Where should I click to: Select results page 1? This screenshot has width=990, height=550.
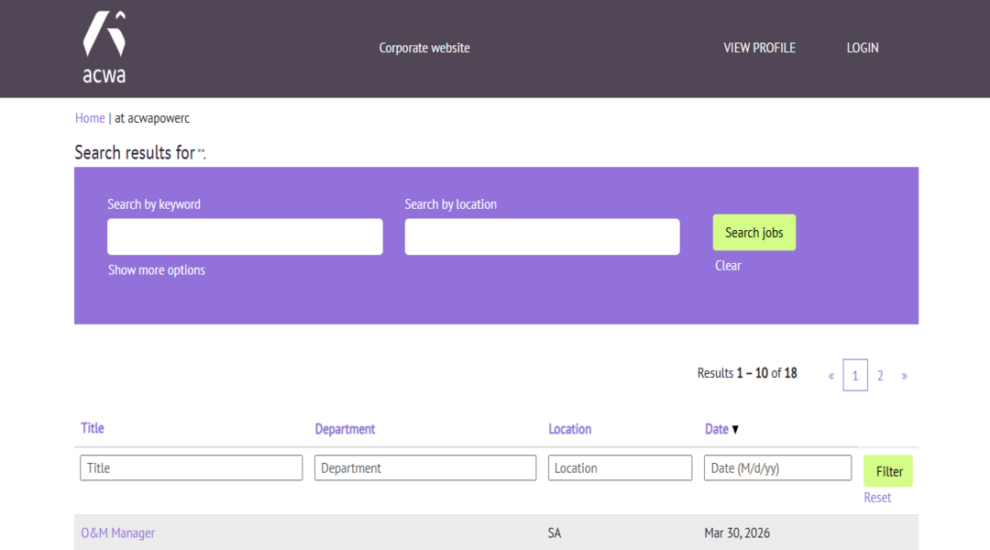coord(855,376)
